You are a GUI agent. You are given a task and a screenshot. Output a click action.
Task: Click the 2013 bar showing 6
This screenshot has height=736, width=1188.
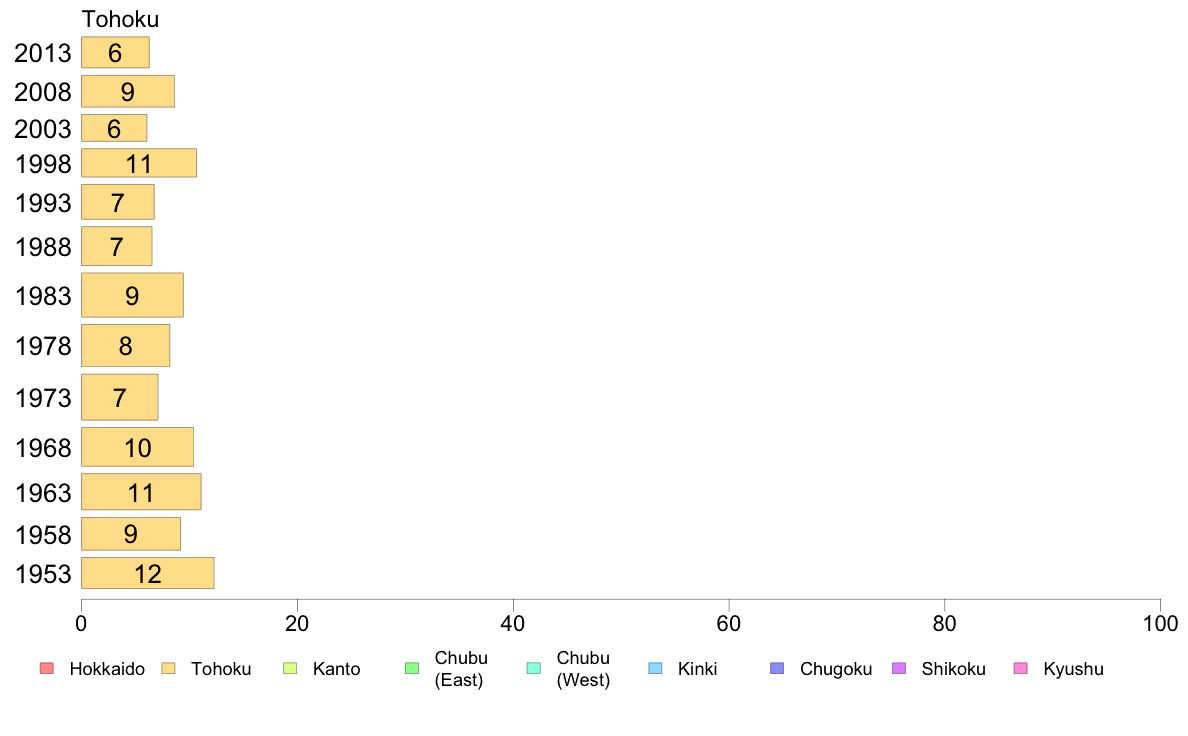tap(115, 52)
